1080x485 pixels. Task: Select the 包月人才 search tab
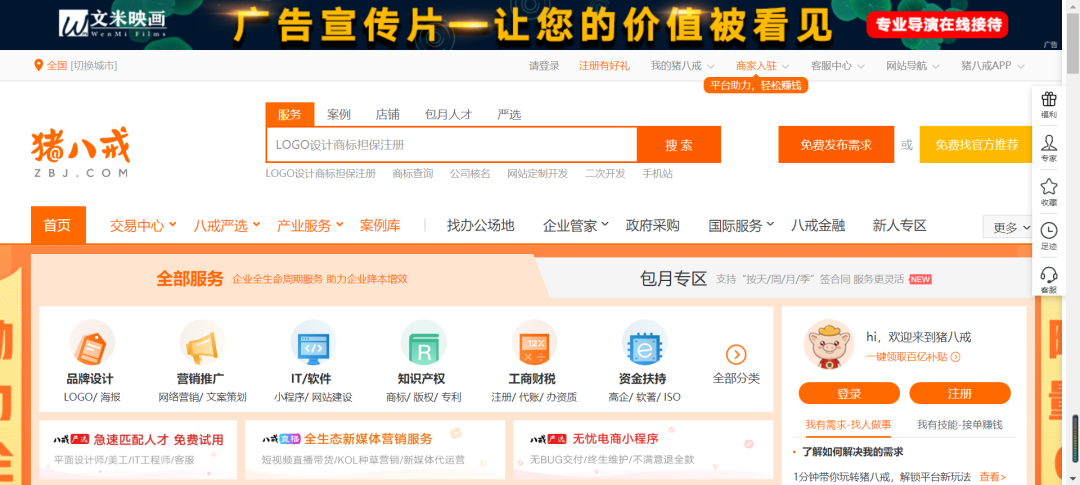point(448,114)
